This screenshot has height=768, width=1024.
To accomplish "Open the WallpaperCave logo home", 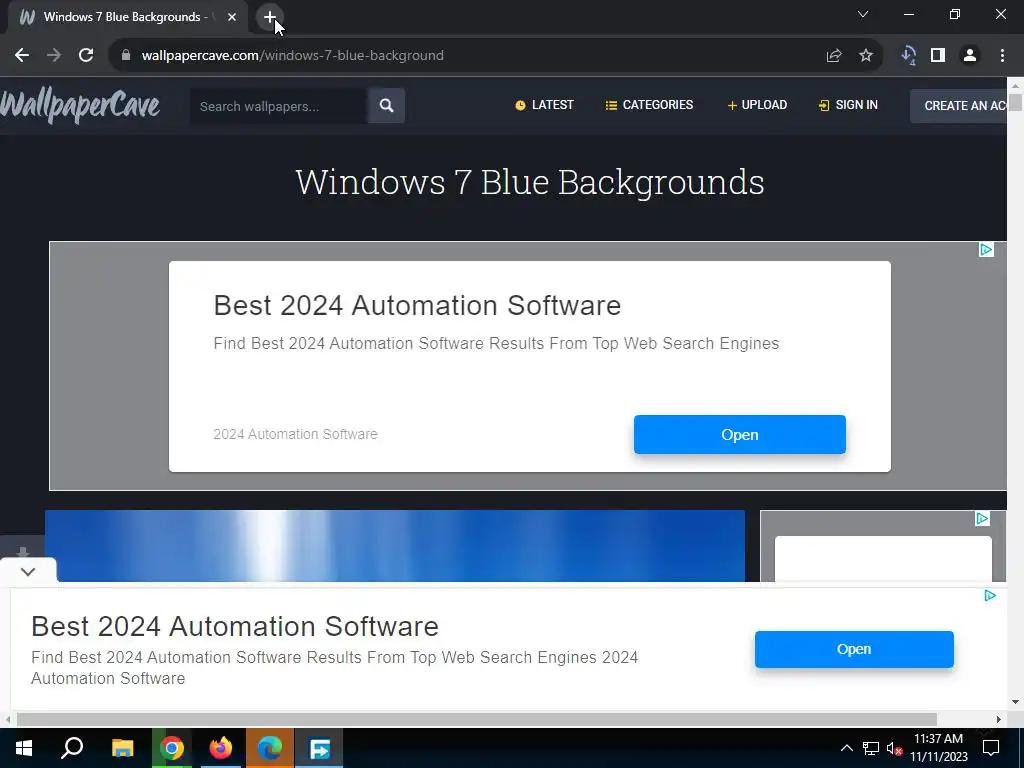I will point(80,106).
